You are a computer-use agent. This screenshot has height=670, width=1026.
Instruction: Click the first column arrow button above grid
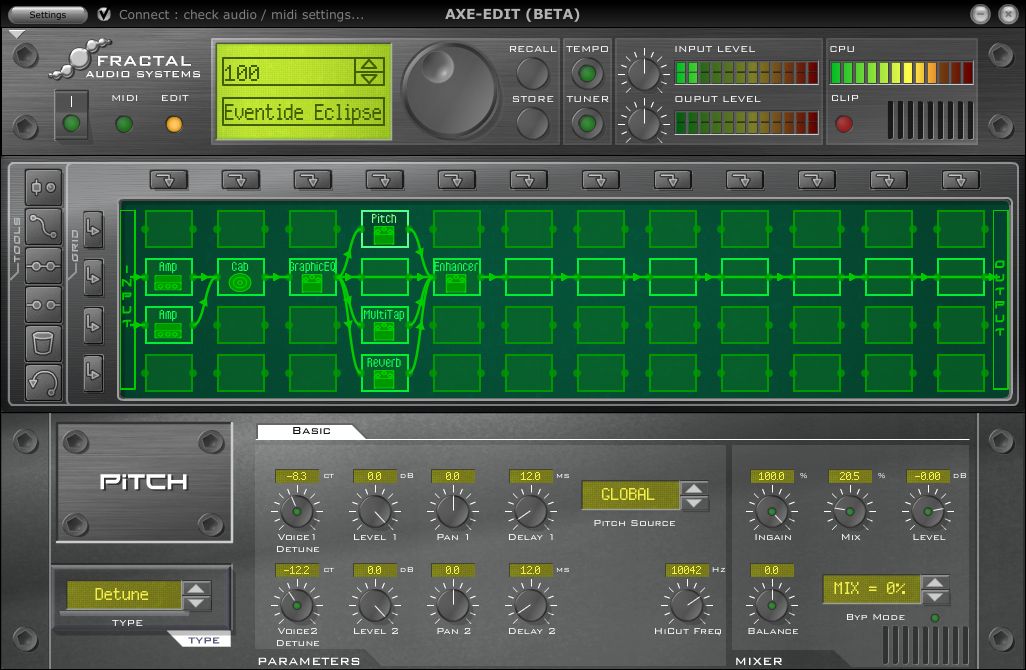(169, 179)
